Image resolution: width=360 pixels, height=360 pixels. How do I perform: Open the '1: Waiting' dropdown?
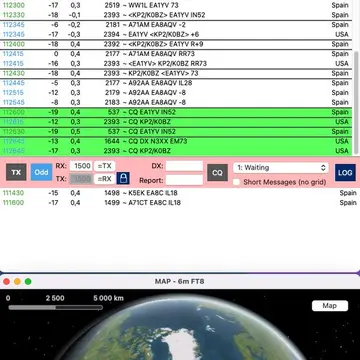tap(281, 168)
